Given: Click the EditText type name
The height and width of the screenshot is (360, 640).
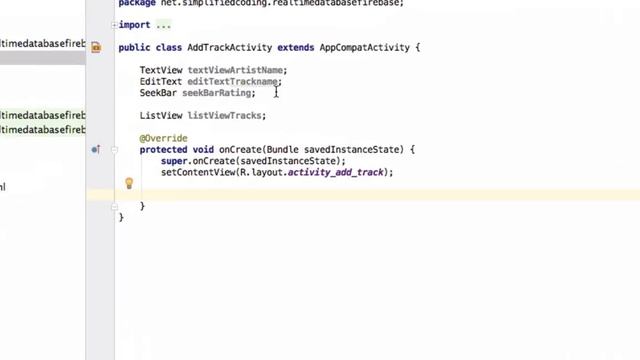Looking at the screenshot, I should (161, 82).
